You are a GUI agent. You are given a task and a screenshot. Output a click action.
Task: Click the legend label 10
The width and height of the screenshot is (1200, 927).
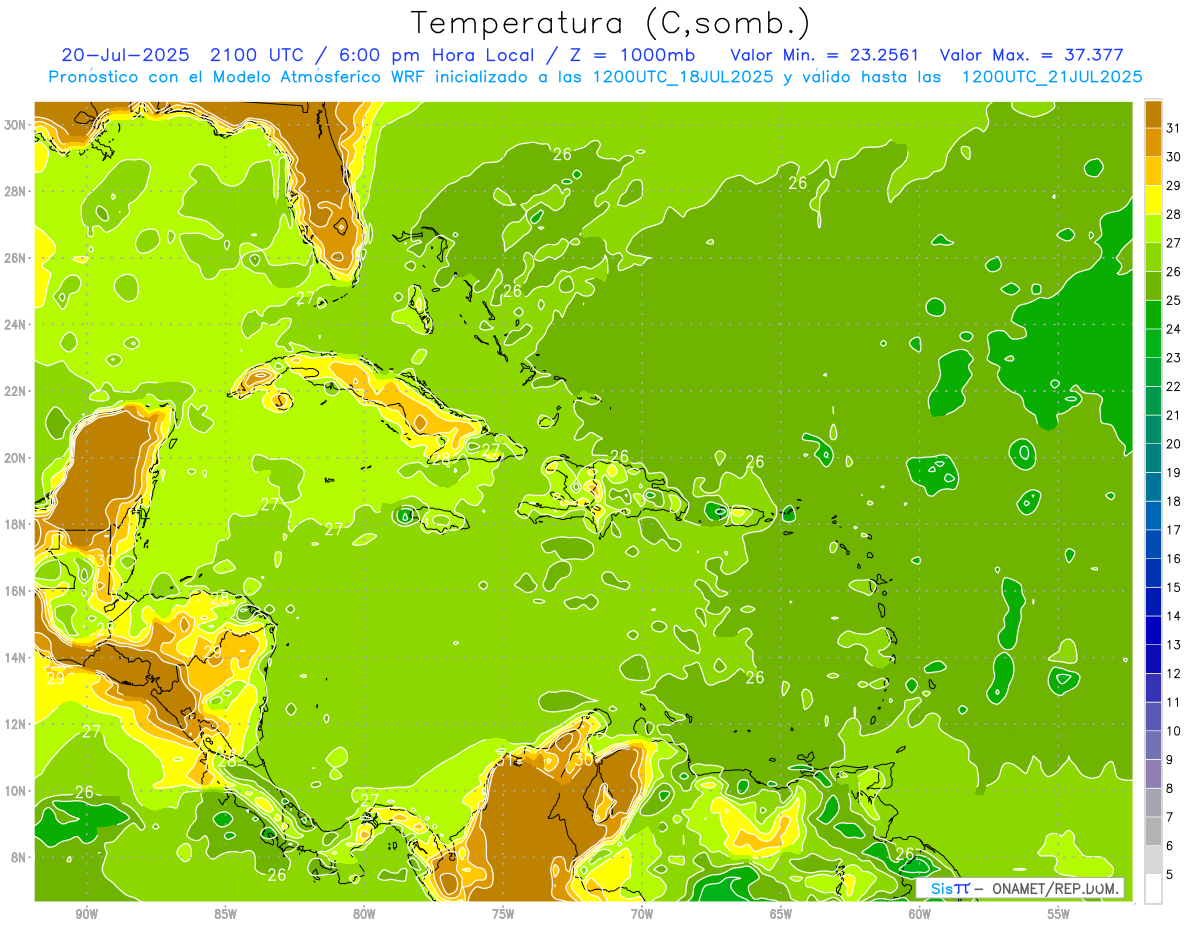tap(1173, 730)
